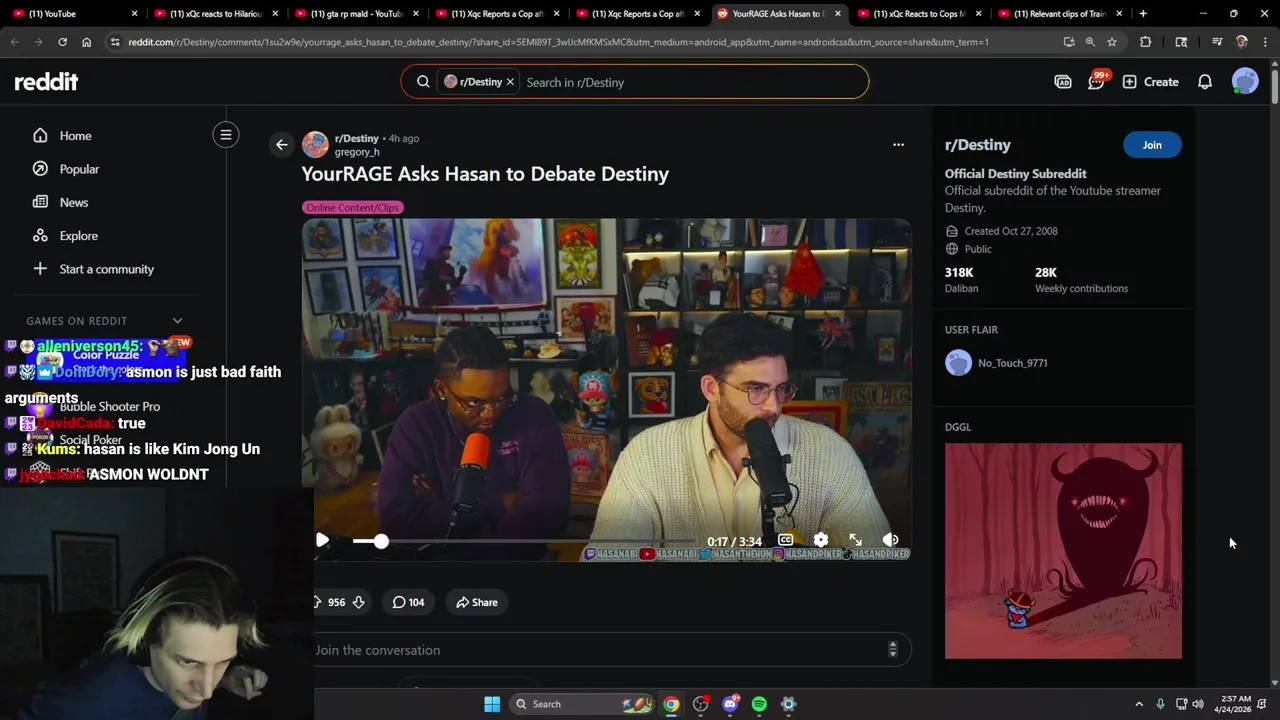The image size is (1280, 720).
Task: Seek using the video progress slider
Action: (526, 541)
